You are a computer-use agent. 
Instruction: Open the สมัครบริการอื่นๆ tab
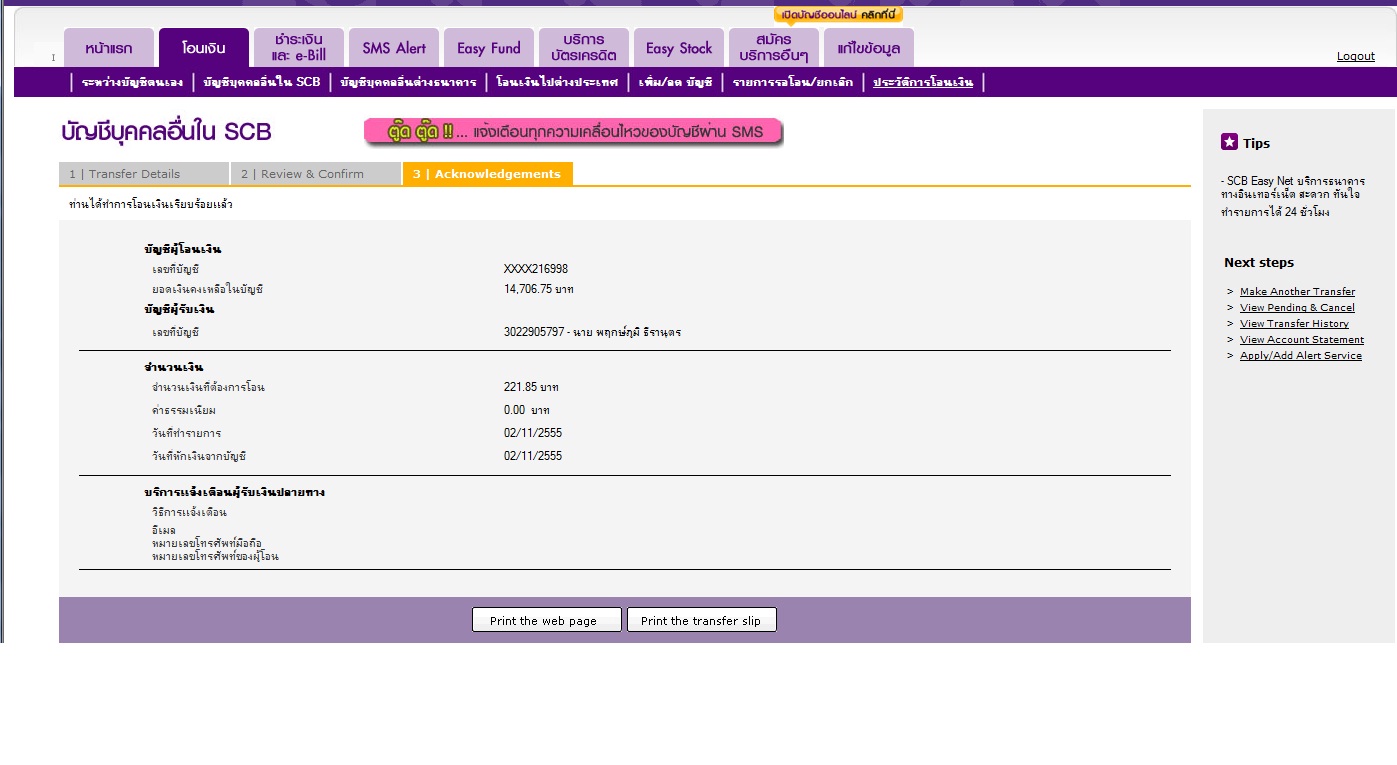tap(774, 48)
